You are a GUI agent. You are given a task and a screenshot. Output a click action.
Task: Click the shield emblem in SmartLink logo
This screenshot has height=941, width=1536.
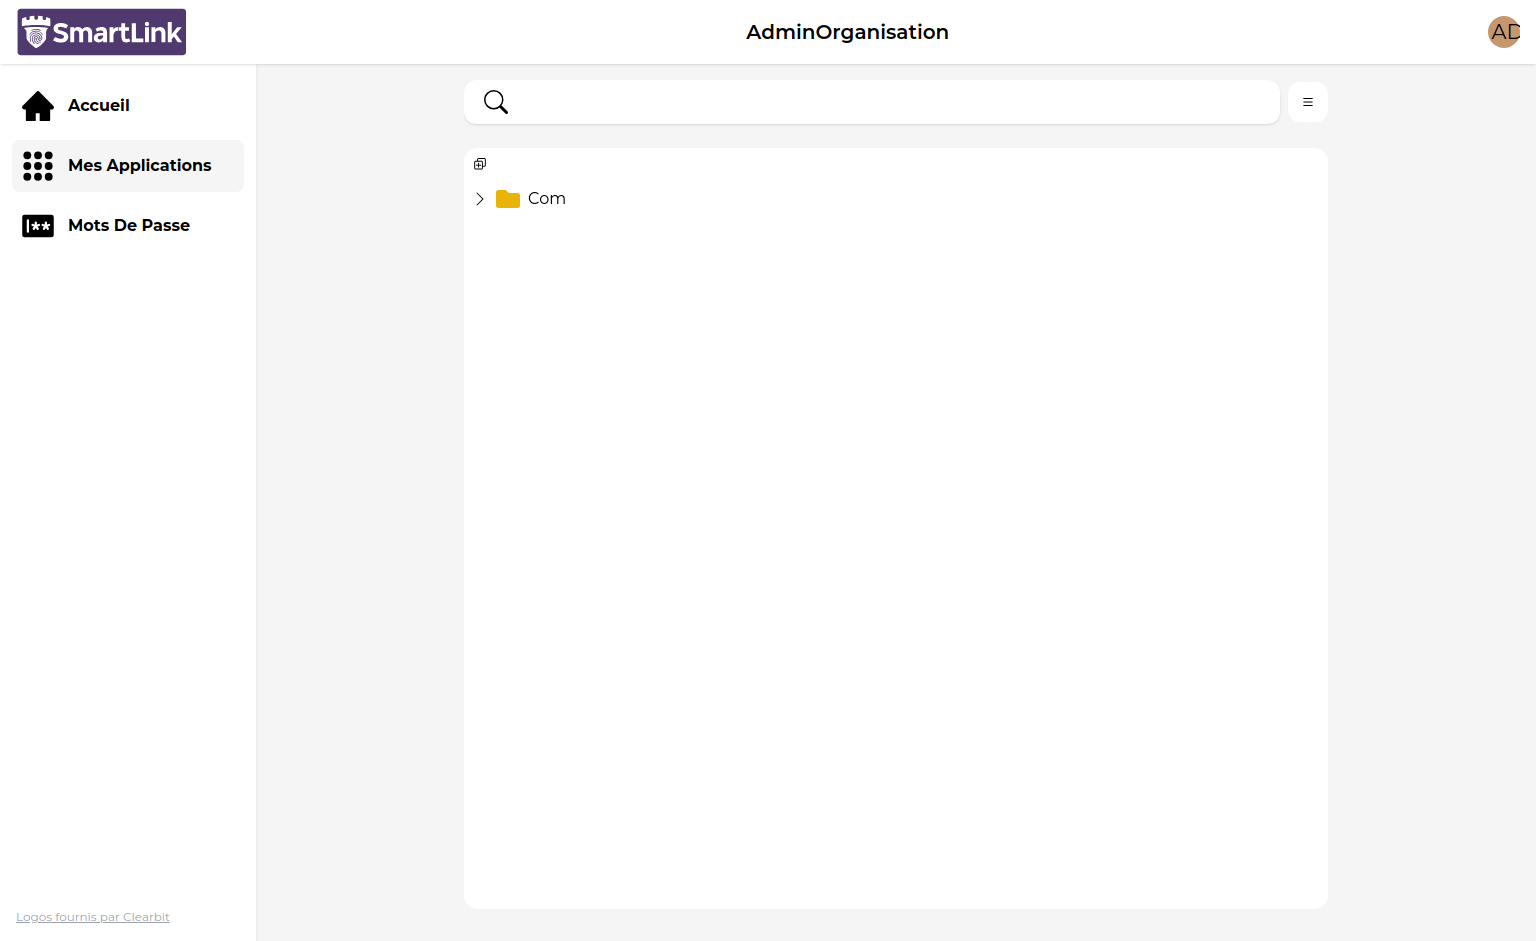pos(36,33)
